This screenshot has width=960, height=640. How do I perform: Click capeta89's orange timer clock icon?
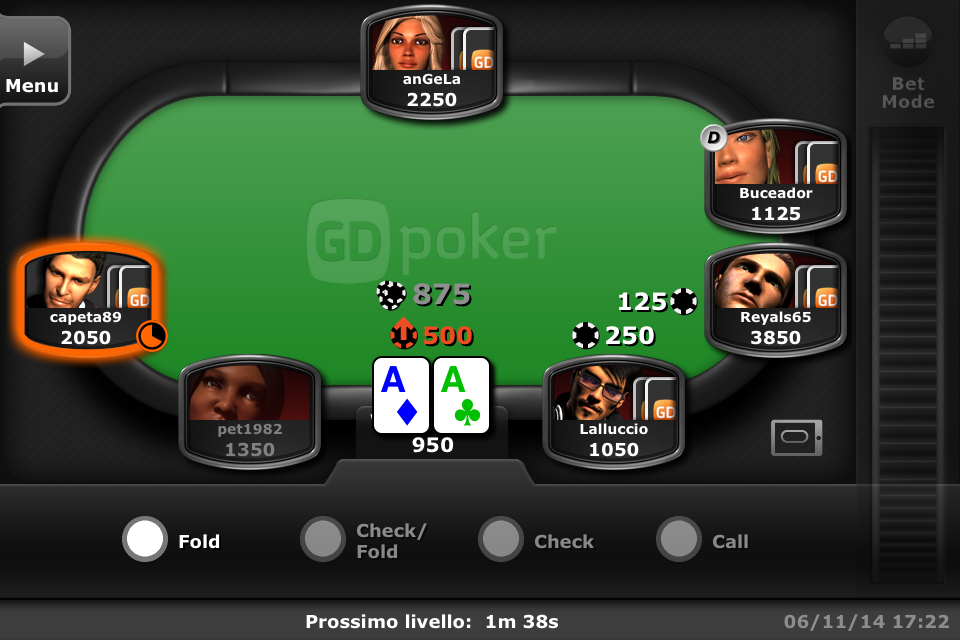click(x=151, y=336)
